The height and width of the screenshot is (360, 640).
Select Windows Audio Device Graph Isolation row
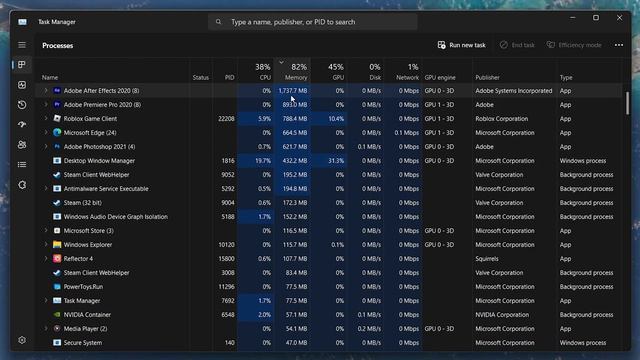(x=329, y=217)
